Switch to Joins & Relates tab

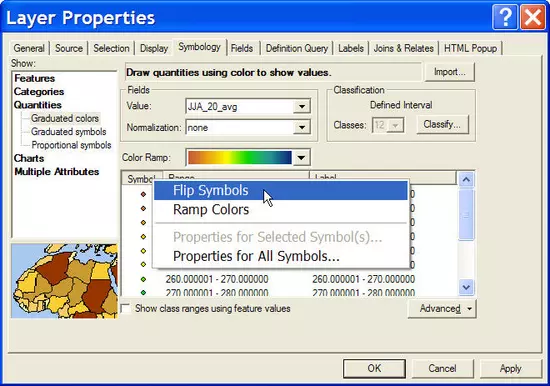(403, 48)
